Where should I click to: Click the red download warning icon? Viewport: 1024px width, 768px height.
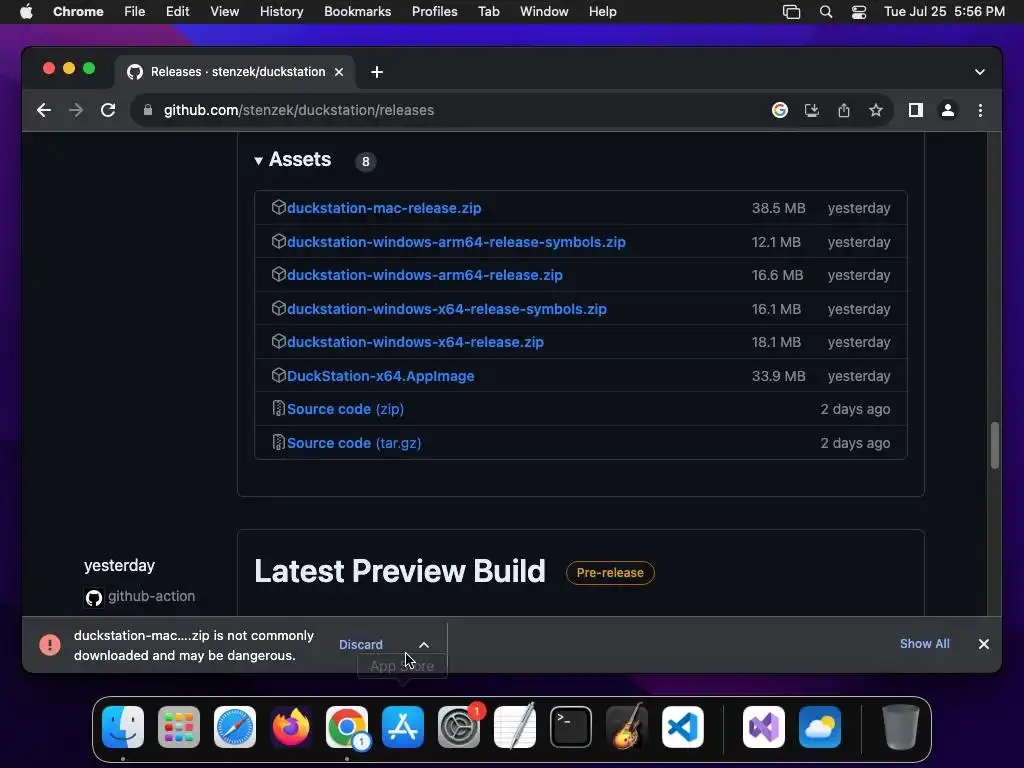50,645
